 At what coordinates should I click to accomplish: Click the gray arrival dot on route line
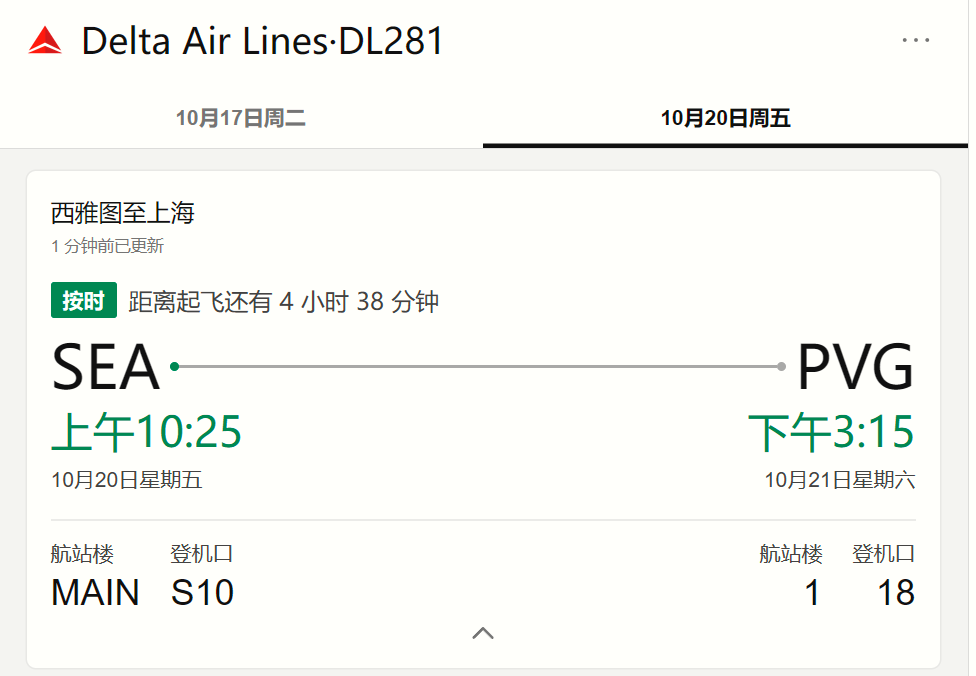click(x=781, y=367)
